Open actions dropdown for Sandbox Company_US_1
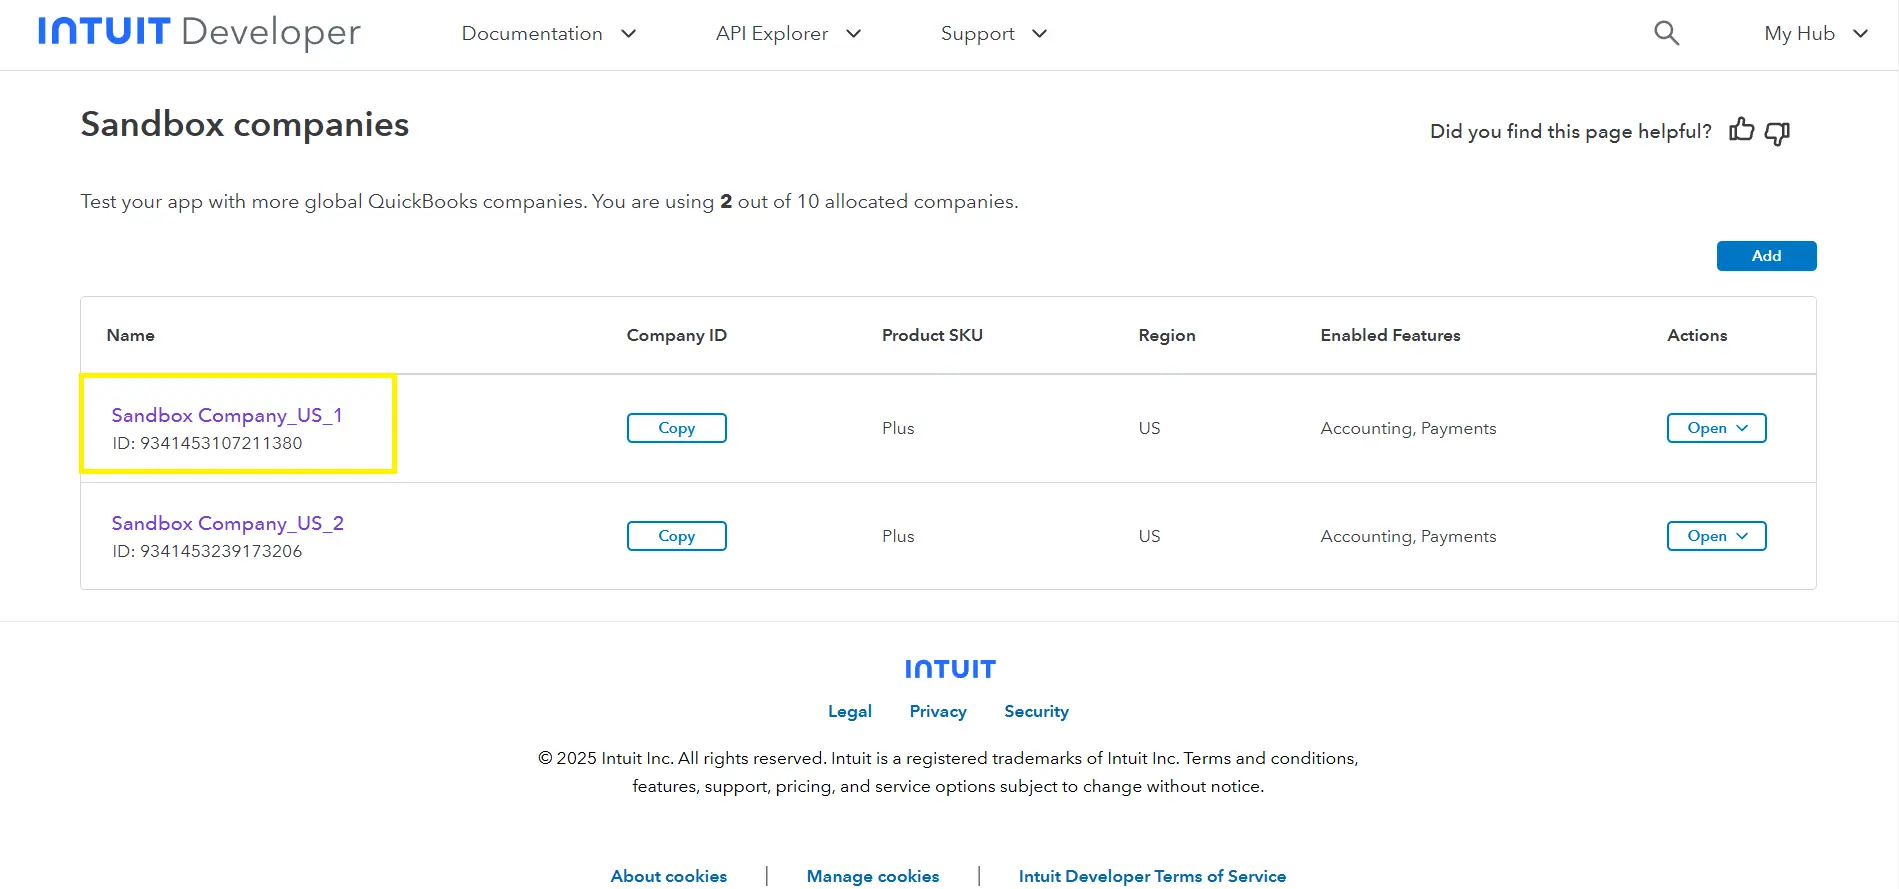1899x889 pixels. click(x=1716, y=428)
